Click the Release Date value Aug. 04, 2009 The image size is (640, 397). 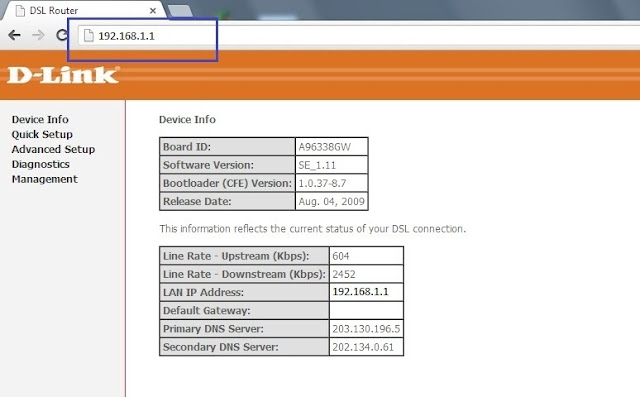click(x=331, y=202)
